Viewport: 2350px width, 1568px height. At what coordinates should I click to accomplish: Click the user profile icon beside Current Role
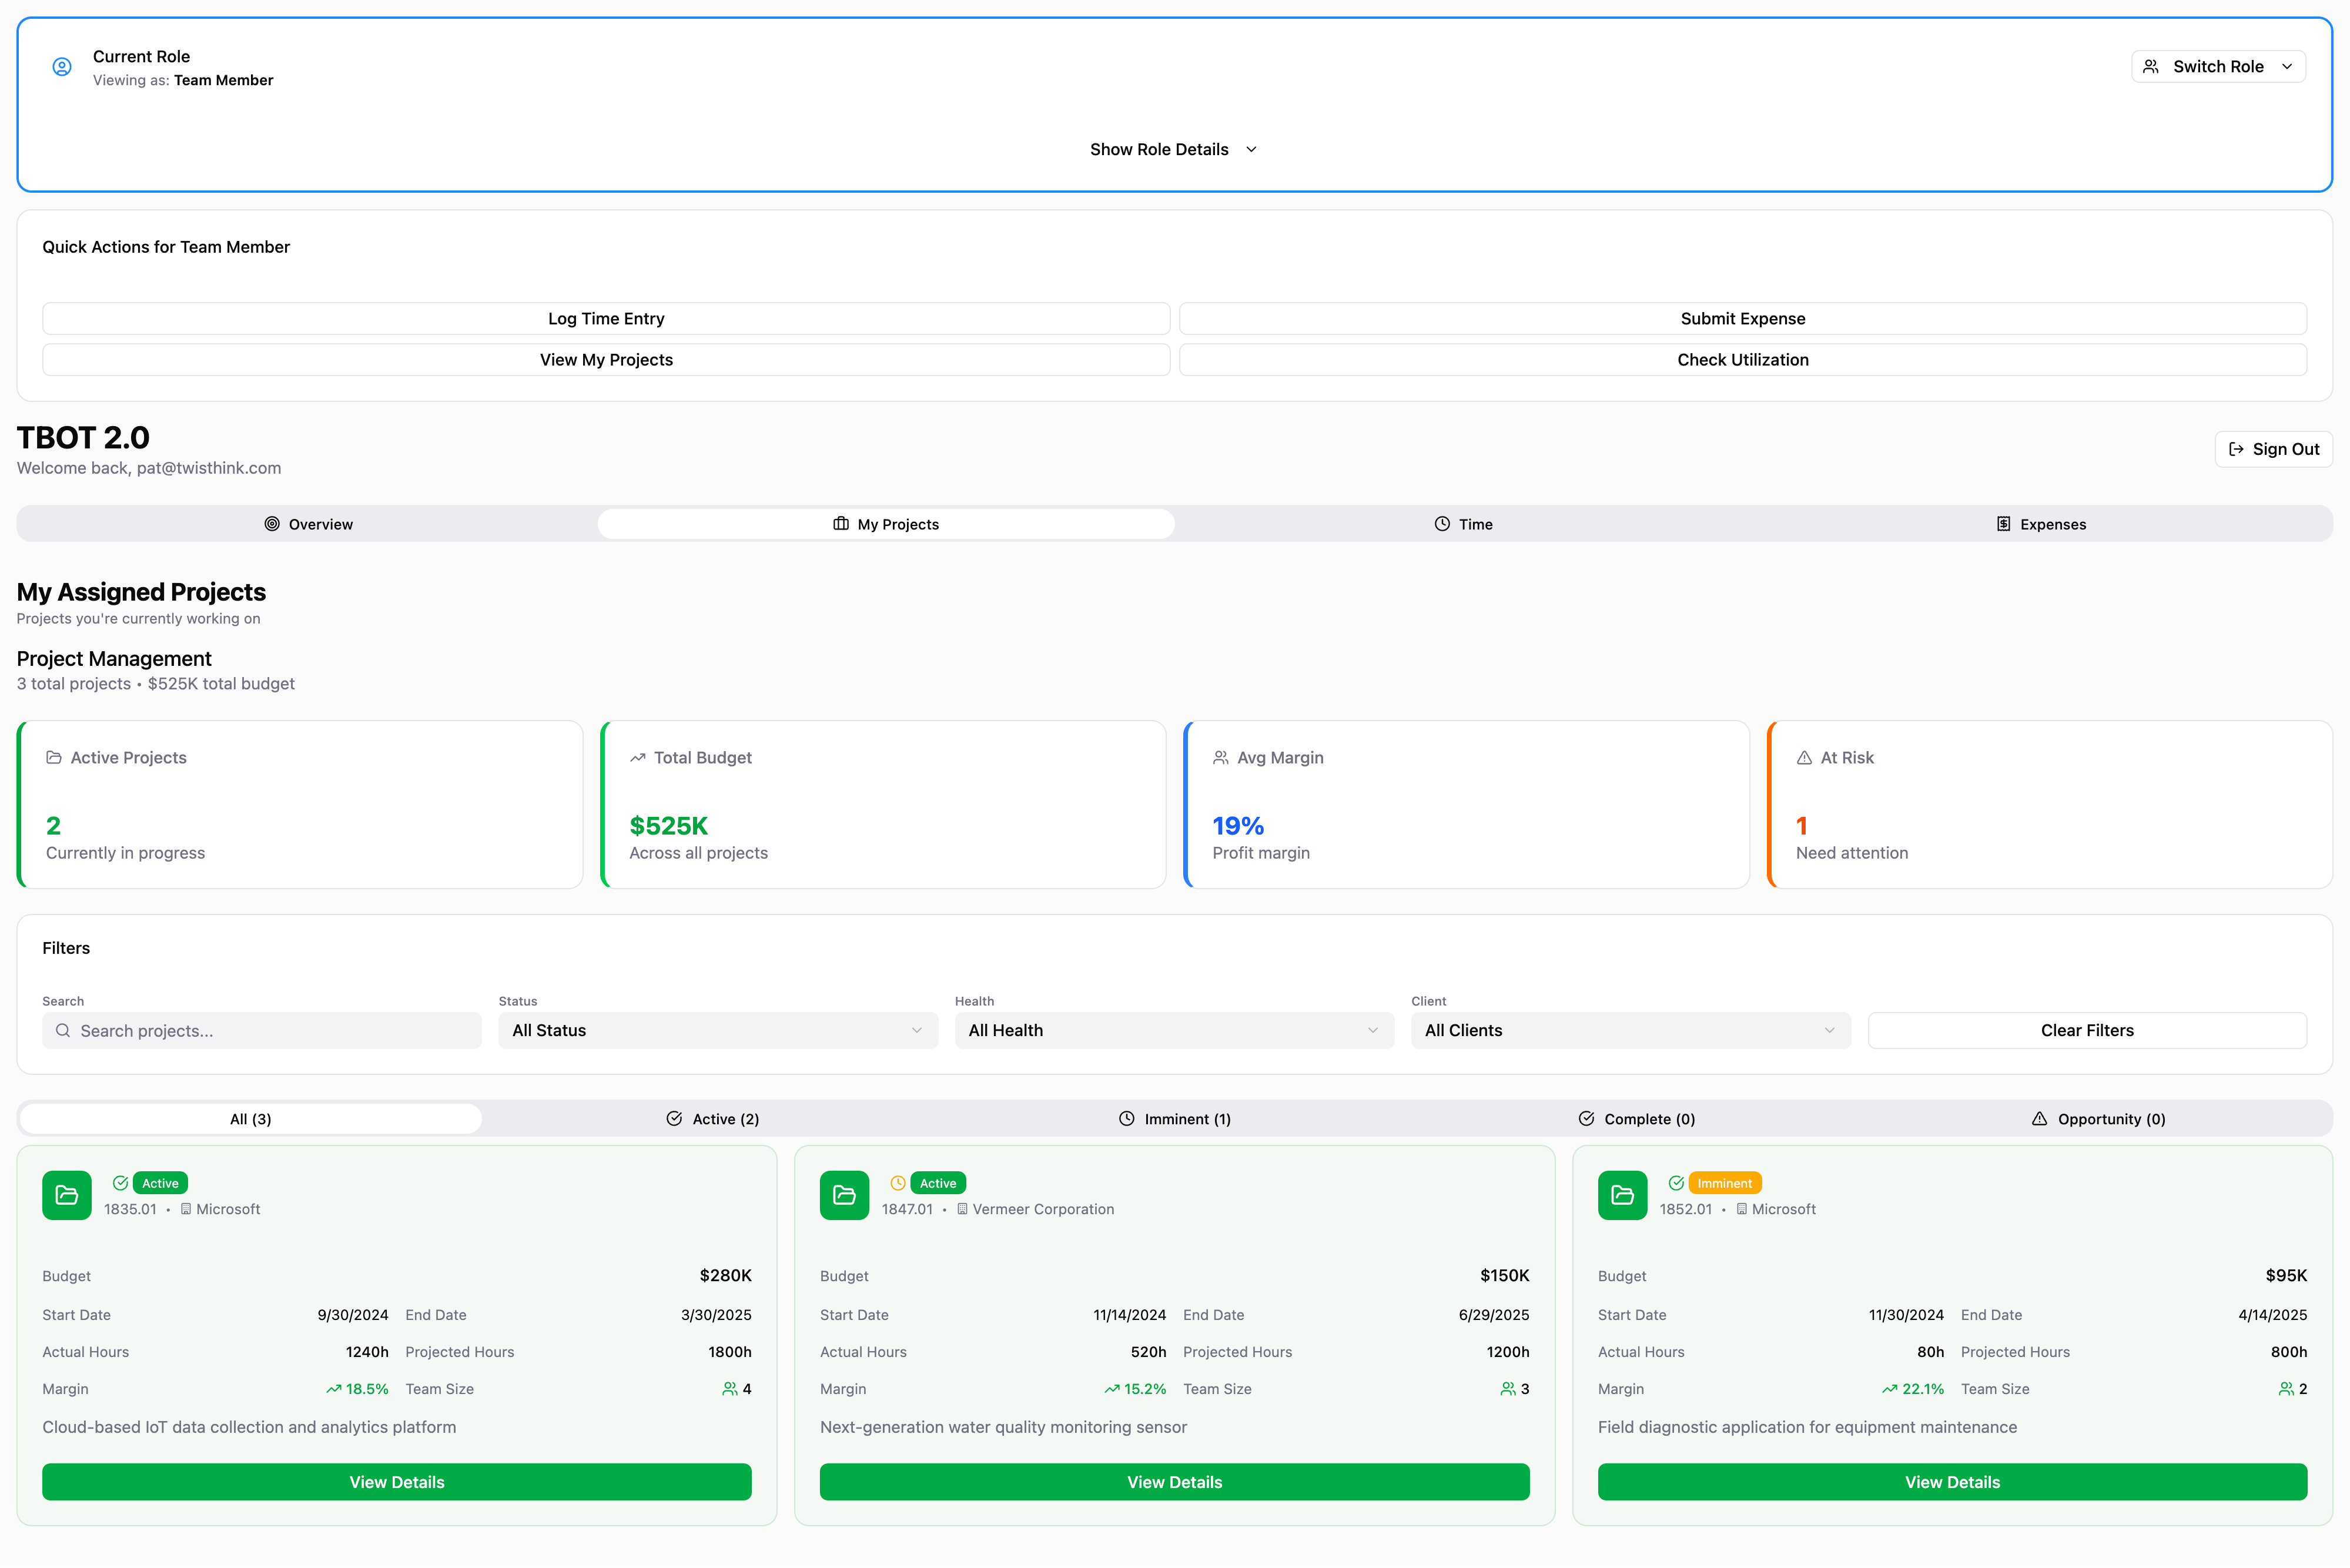[x=62, y=67]
